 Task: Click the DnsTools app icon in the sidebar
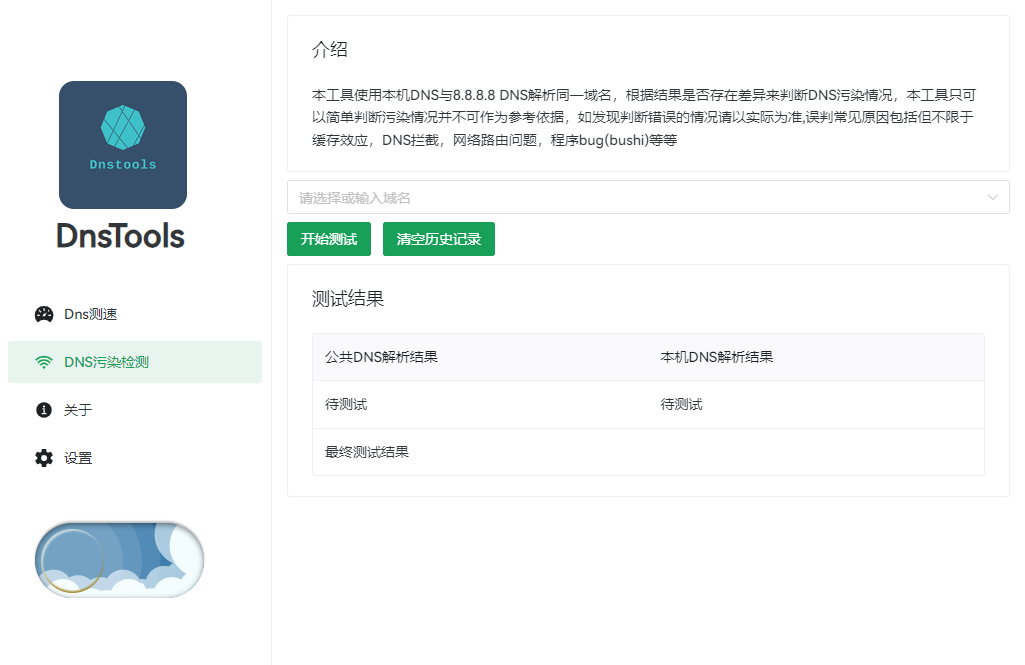click(122, 144)
